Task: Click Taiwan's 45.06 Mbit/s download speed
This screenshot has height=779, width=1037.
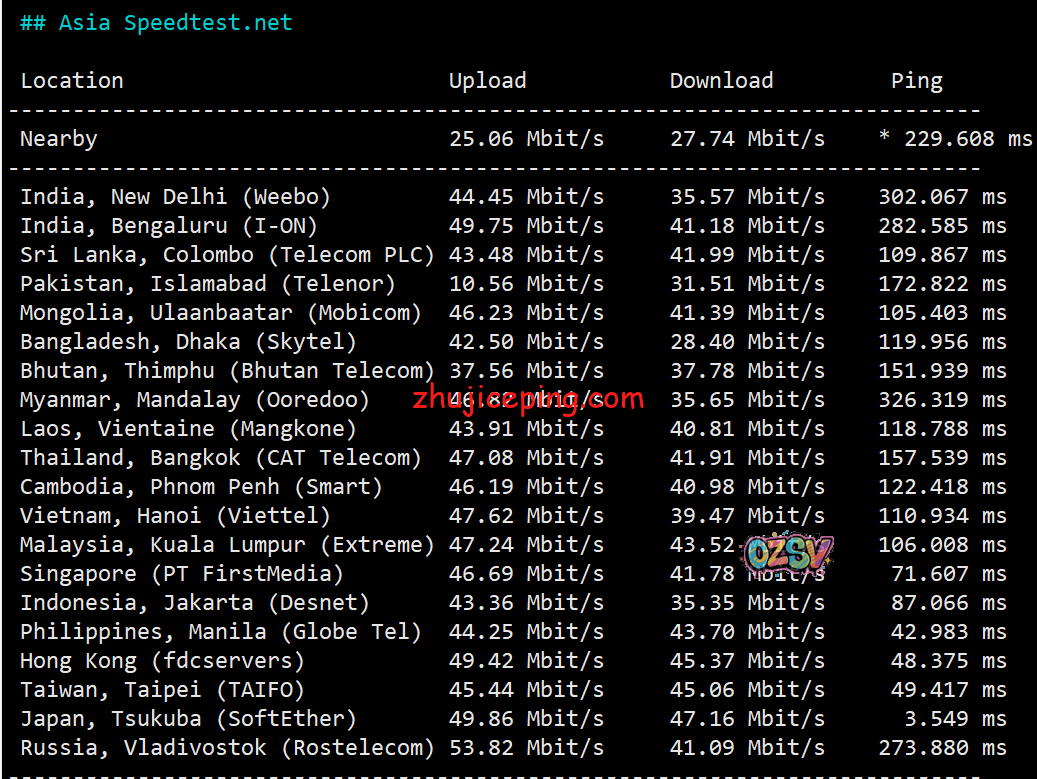Action: pos(747,690)
